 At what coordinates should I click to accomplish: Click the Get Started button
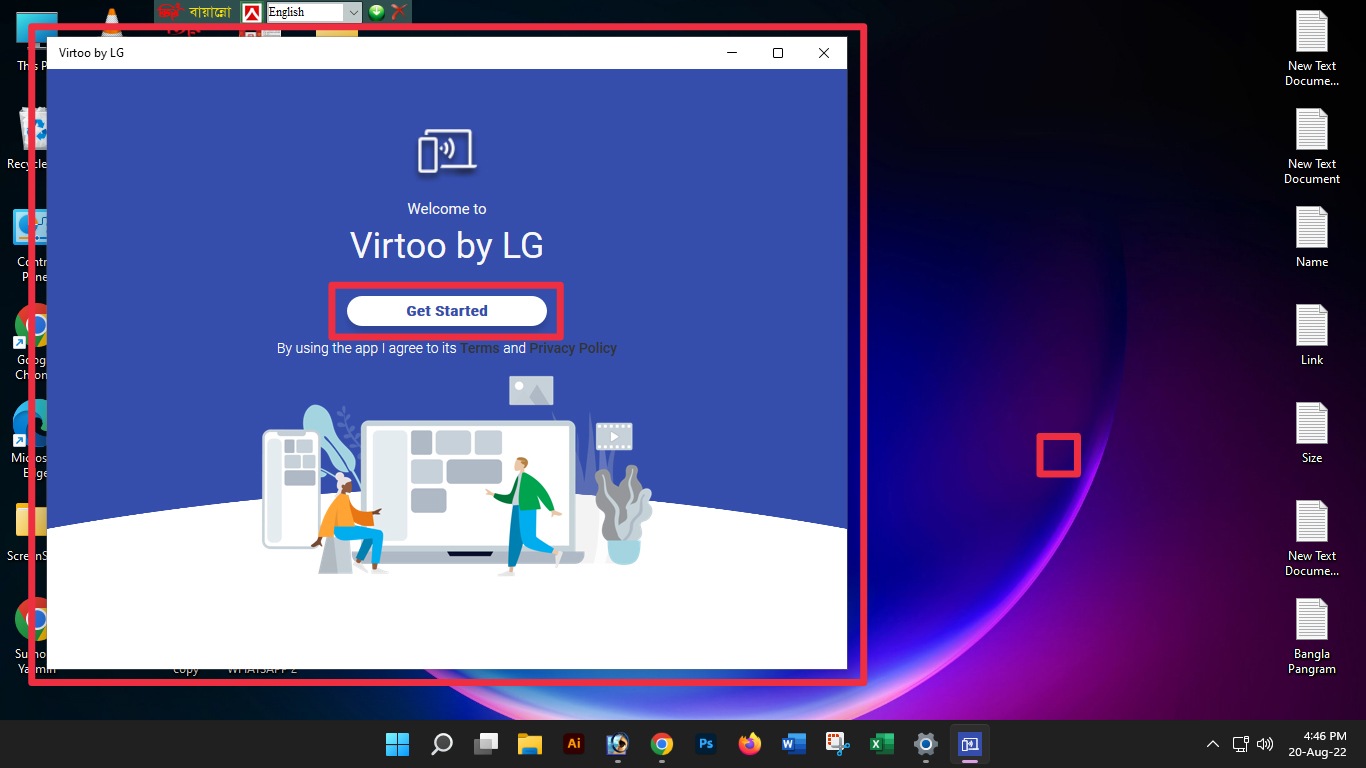coord(447,311)
